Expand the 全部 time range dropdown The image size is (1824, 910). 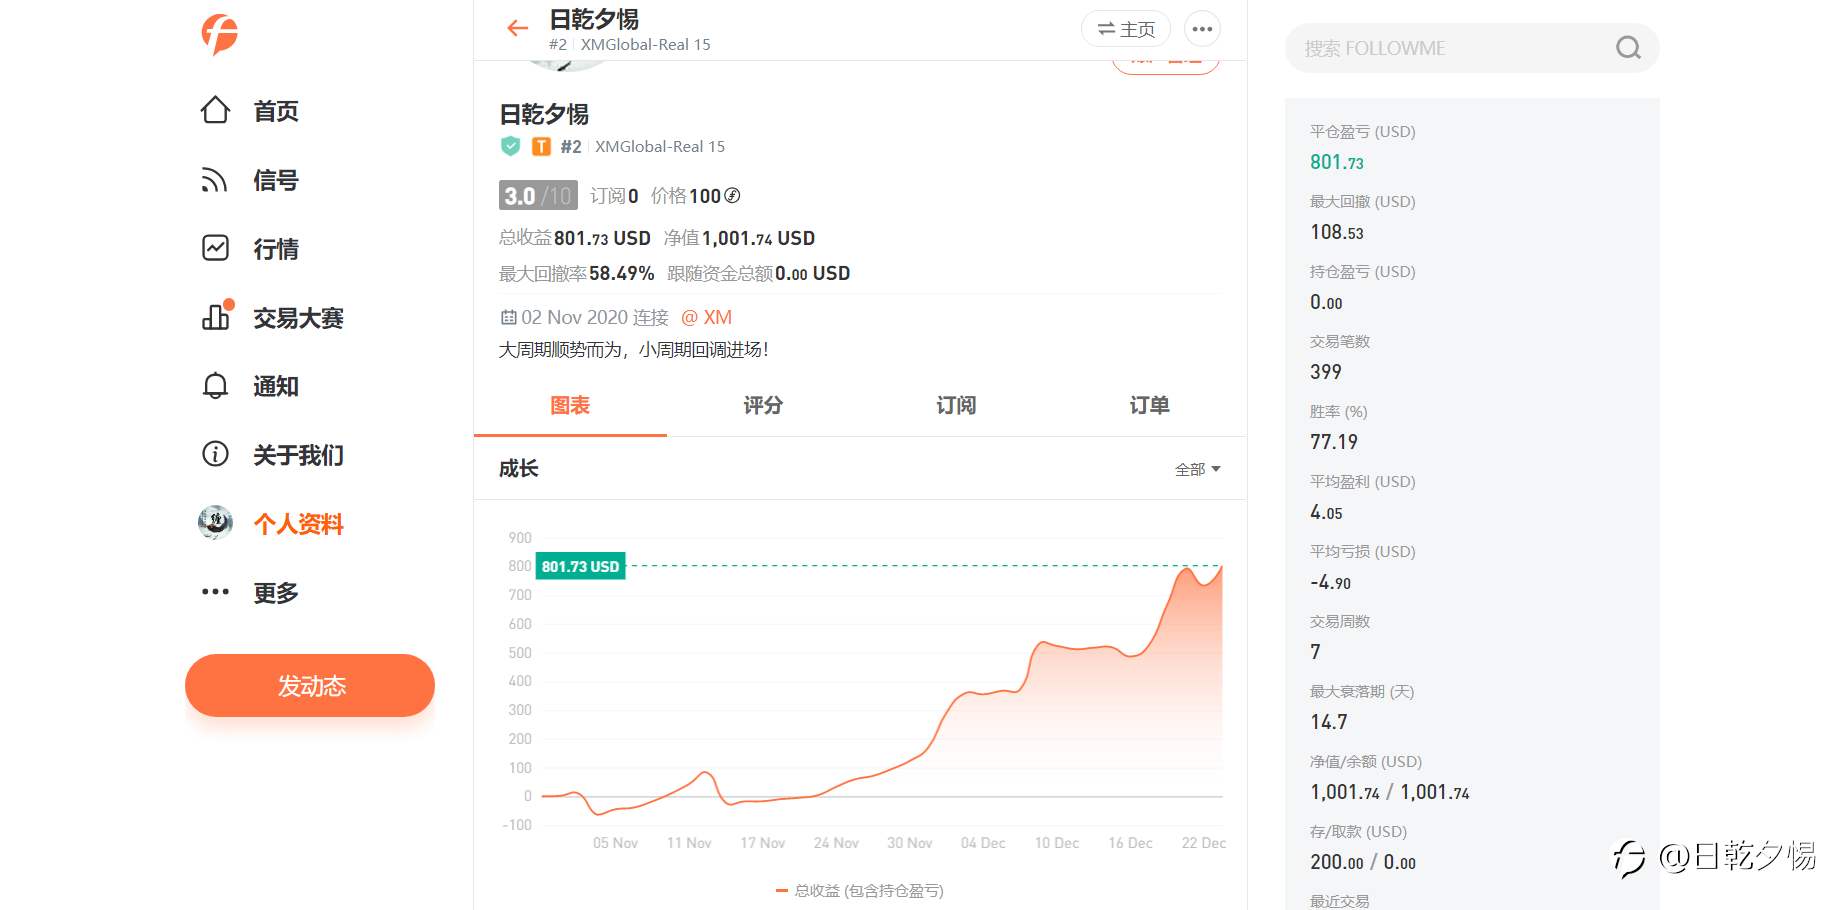(1197, 469)
